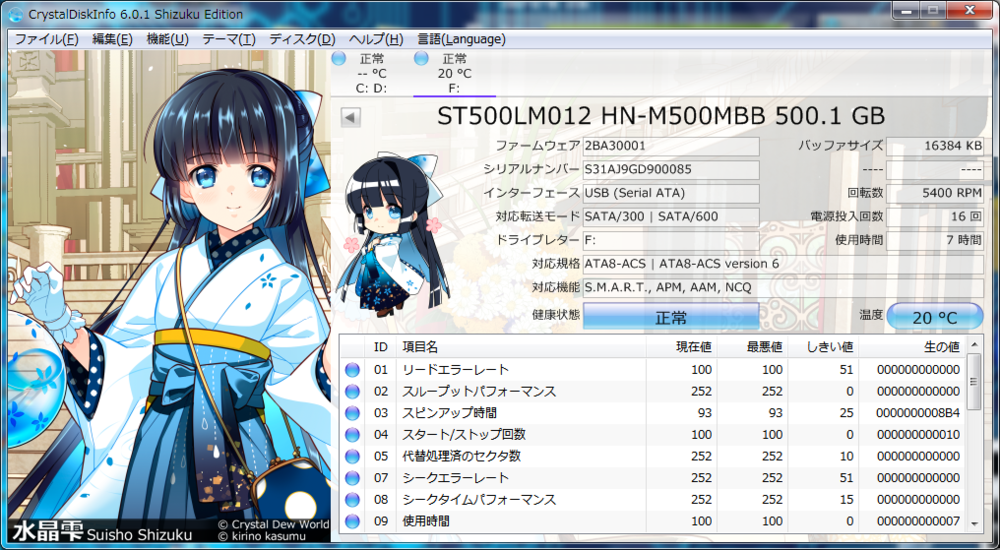Click the power on hours field 7 時間
Image resolution: width=1000 pixels, height=550 pixels.
click(x=935, y=241)
